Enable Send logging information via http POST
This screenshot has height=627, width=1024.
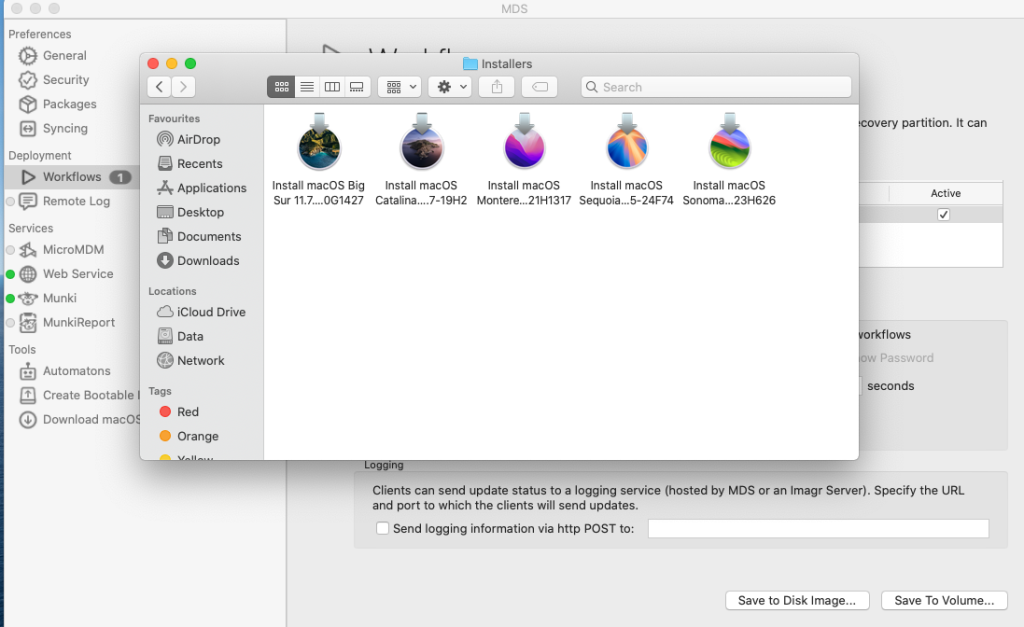(x=383, y=528)
